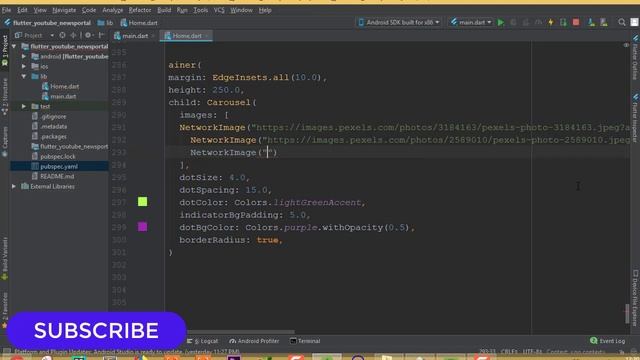Viewport: 640px width, 360px height.
Task: Open the Project view mode dropdown
Action: (34, 36)
